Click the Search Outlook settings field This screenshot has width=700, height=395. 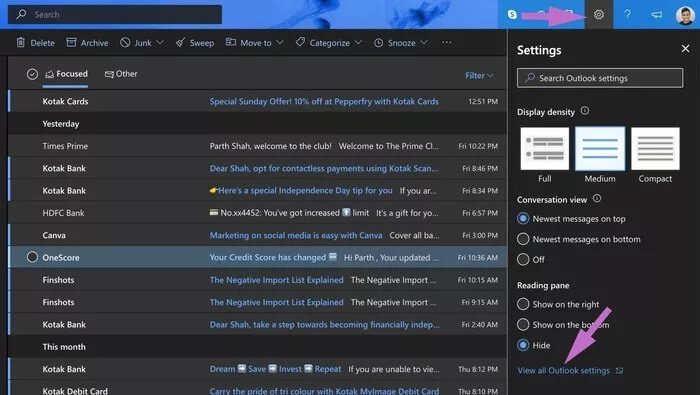(600, 78)
